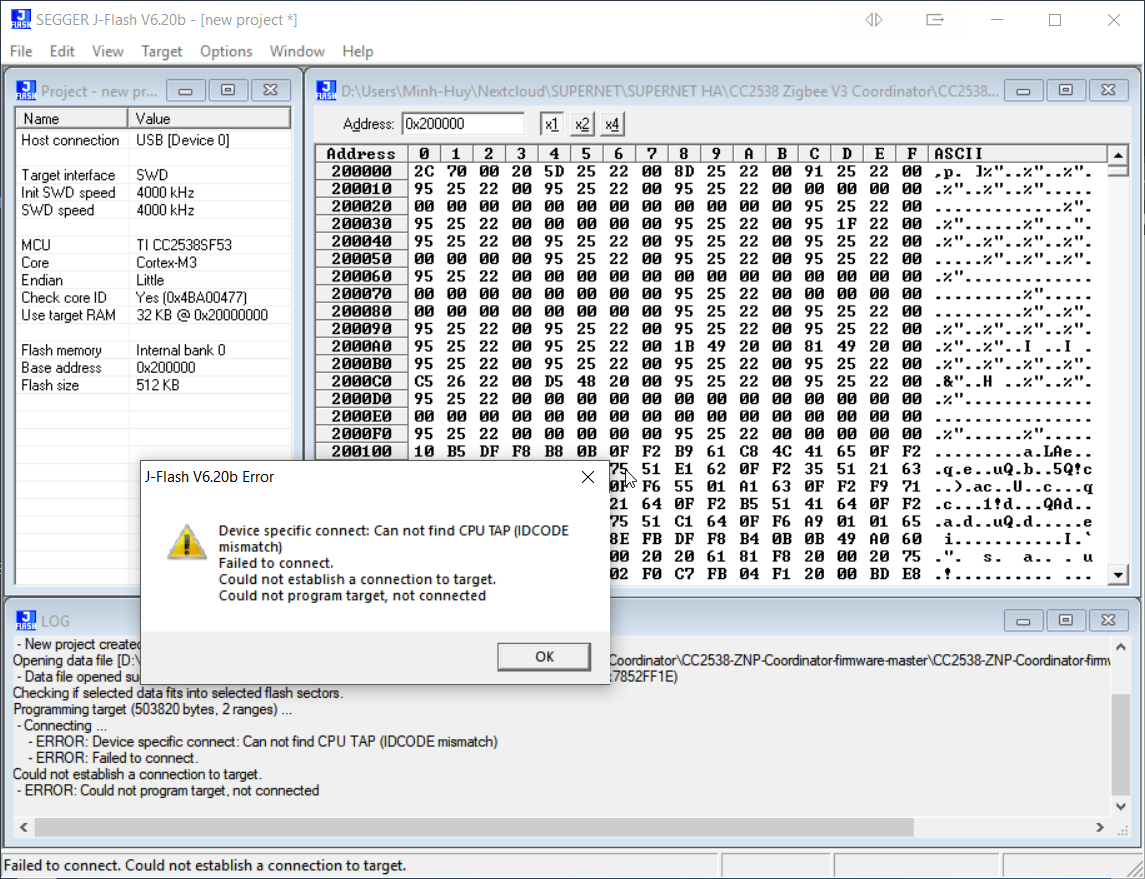Click OK in the J-Flash Error dialog

coord(544,656)
